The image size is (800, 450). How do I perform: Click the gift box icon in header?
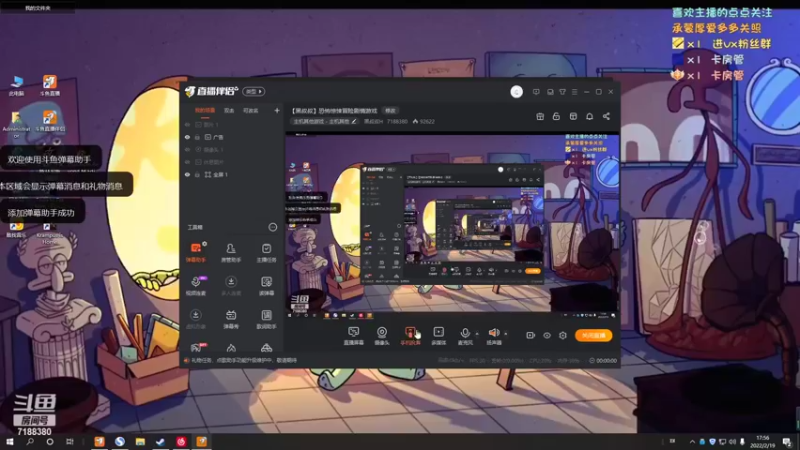pyautogui.click(x=540, y=116)
